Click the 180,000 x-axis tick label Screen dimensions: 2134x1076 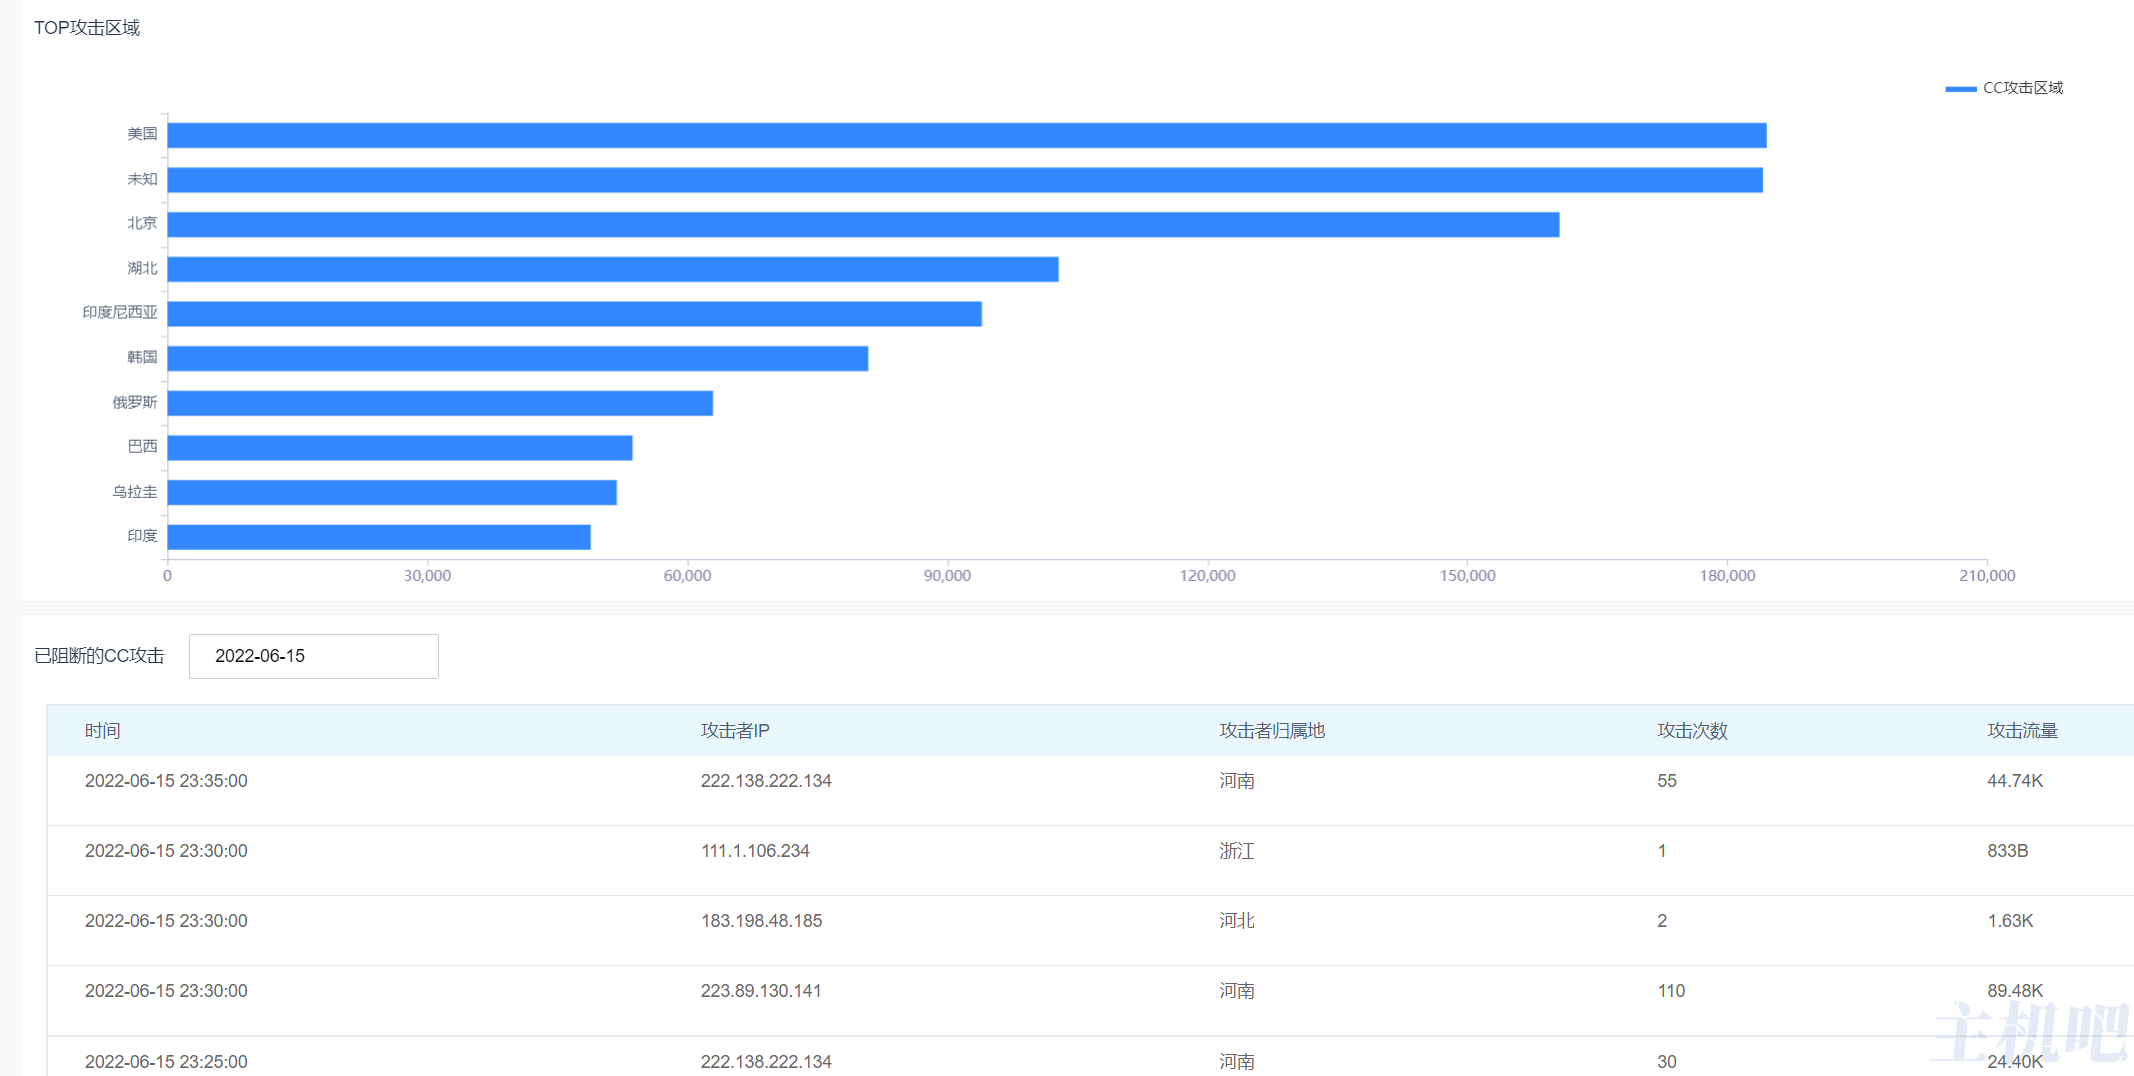pyautogui.click(x=1727, y=576)
